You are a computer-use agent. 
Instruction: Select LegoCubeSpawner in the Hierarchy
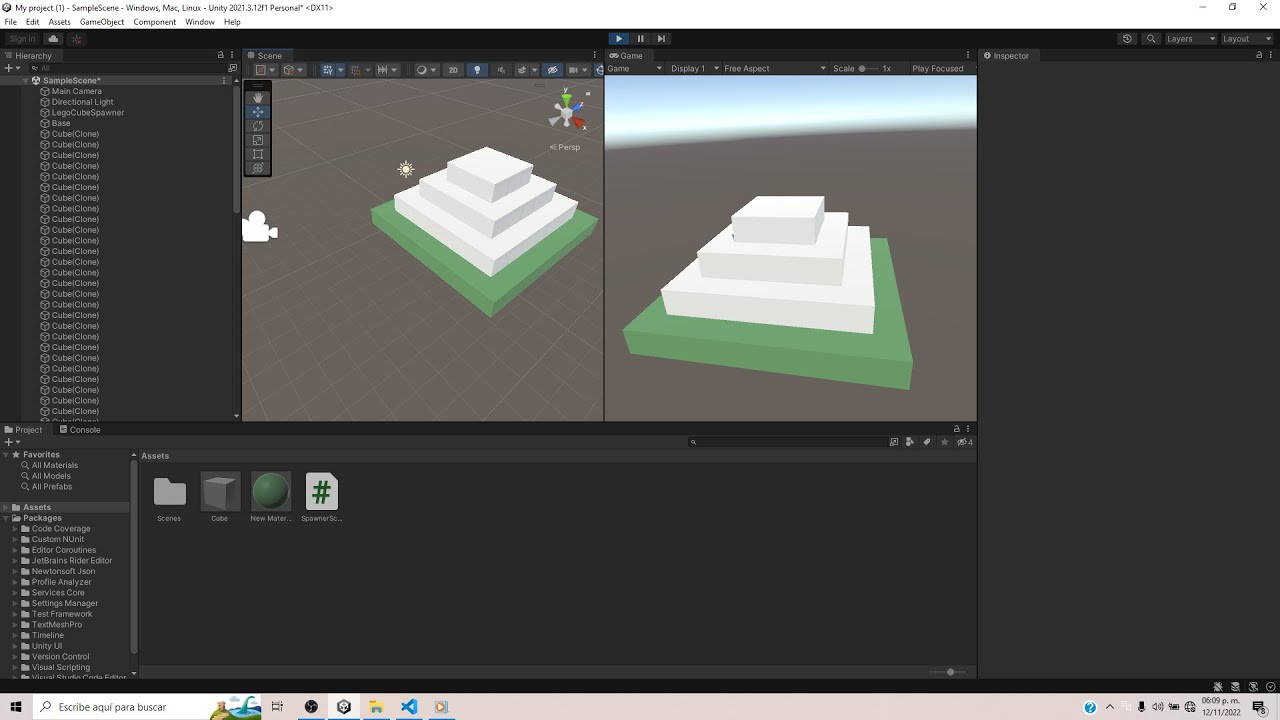click(x=88, y=113)
